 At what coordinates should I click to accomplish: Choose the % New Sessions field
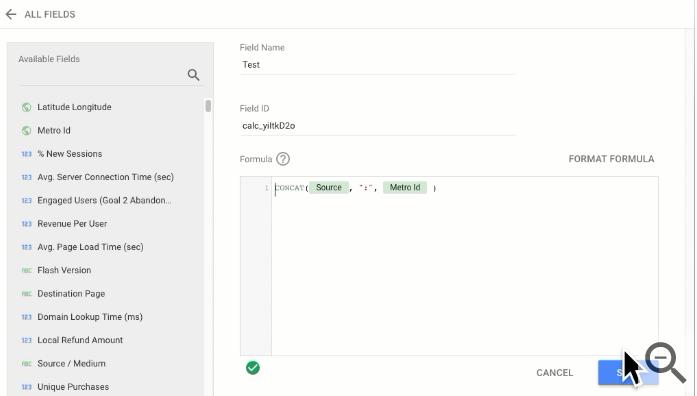tap(70, 154)
